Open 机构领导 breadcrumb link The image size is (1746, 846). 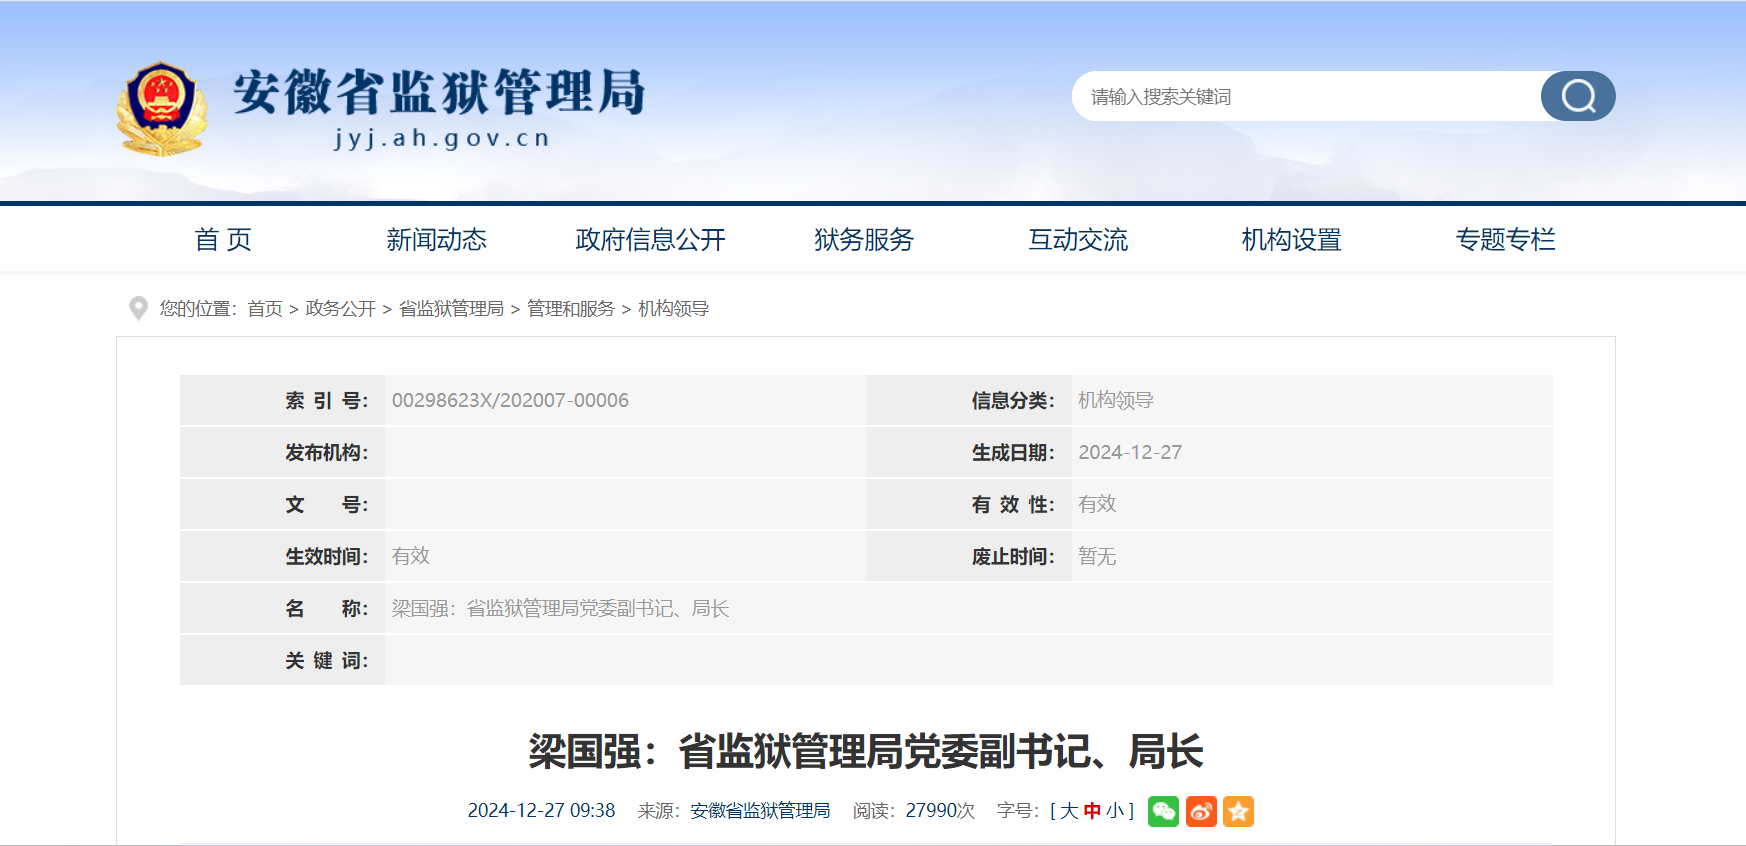[674, 309]
